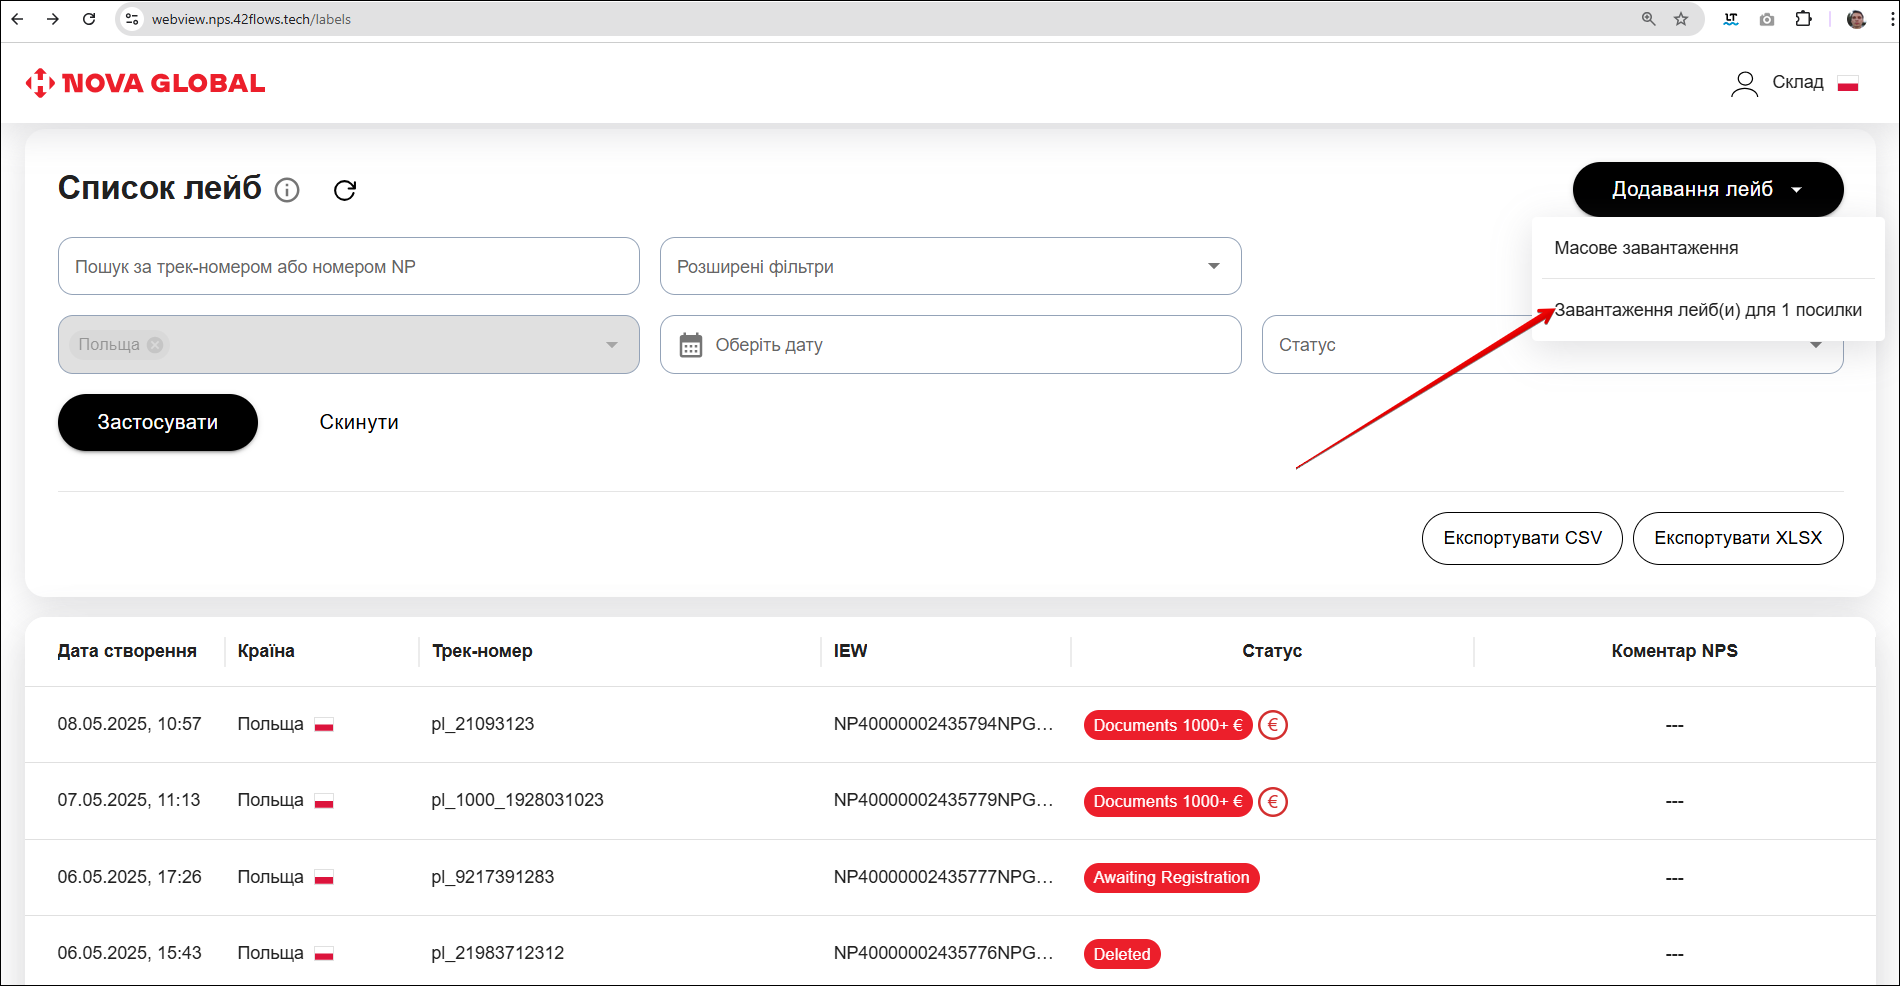Viewport: 1900px width, 986px height.
Task: Export list with Експортувати CSV button
Action: coord(1521,538)
